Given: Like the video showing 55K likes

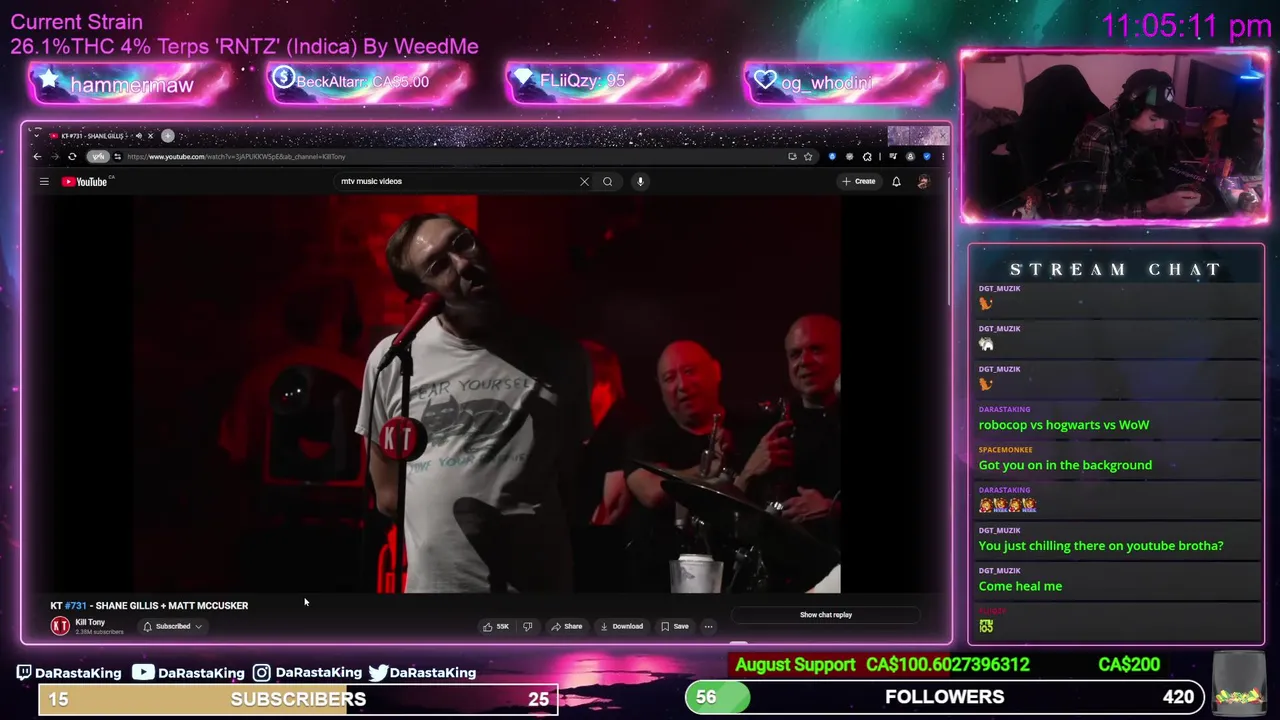Looking at the screenshot, I should [496, 626].
